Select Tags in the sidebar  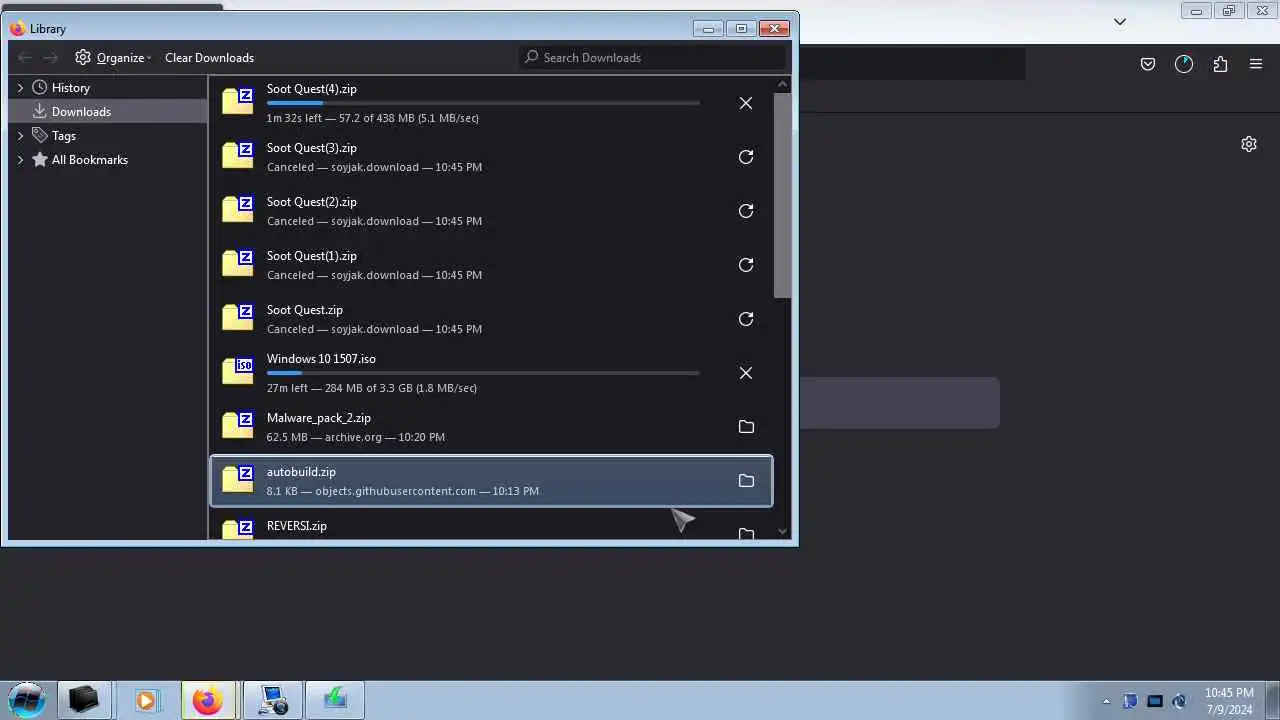(64, 136)
